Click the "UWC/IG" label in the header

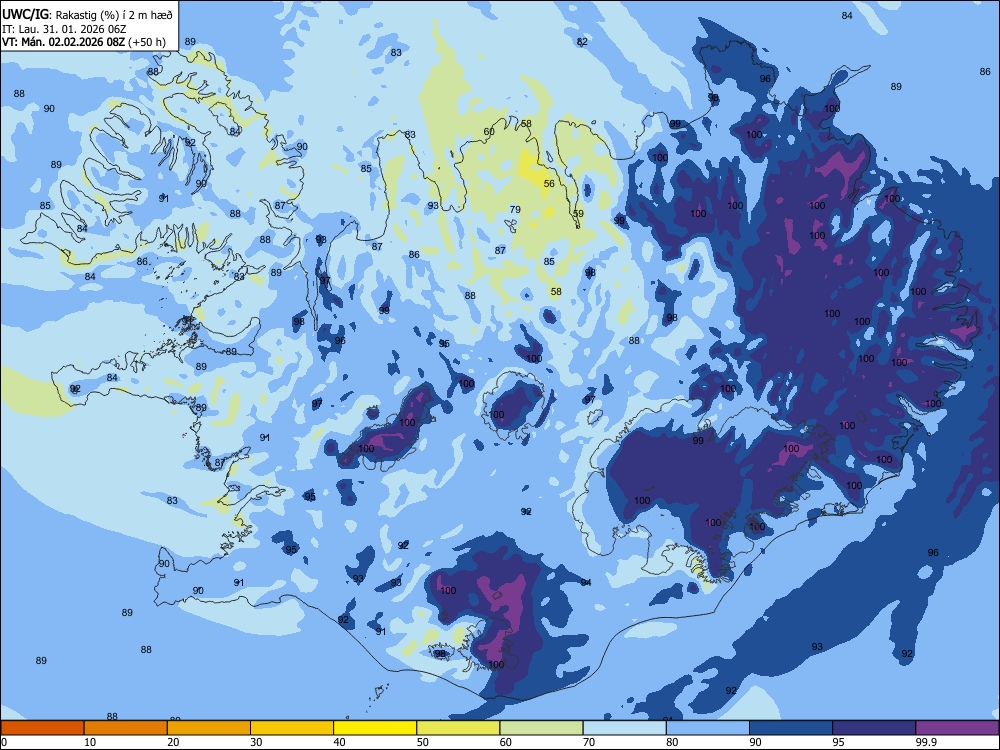25,13
